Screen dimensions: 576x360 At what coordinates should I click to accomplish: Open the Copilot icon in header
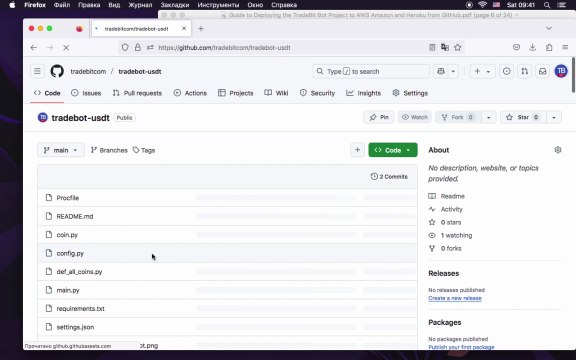(441, 71)
